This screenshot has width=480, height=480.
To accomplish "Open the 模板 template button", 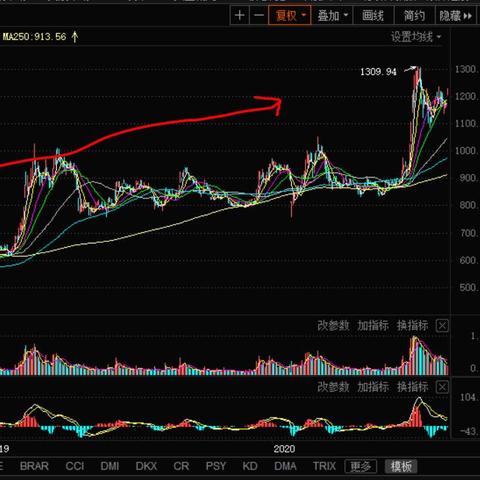I will 401,466.
